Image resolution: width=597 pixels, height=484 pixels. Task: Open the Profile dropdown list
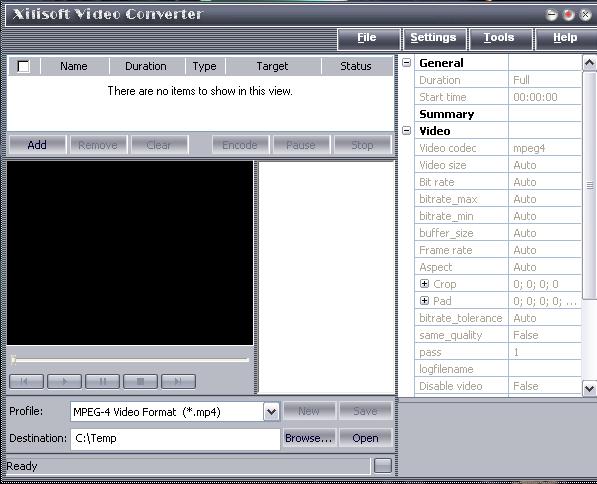click(271, 412)
